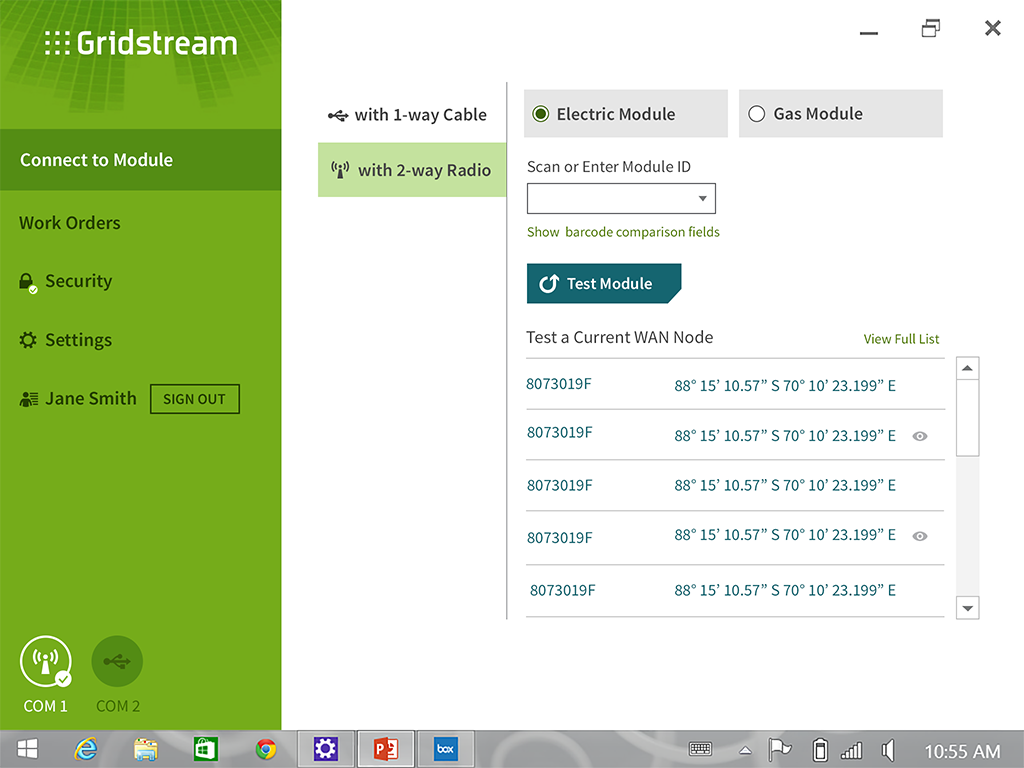
Task: Toggle eye icon on second WAN node row
Action: click(920, 436)
